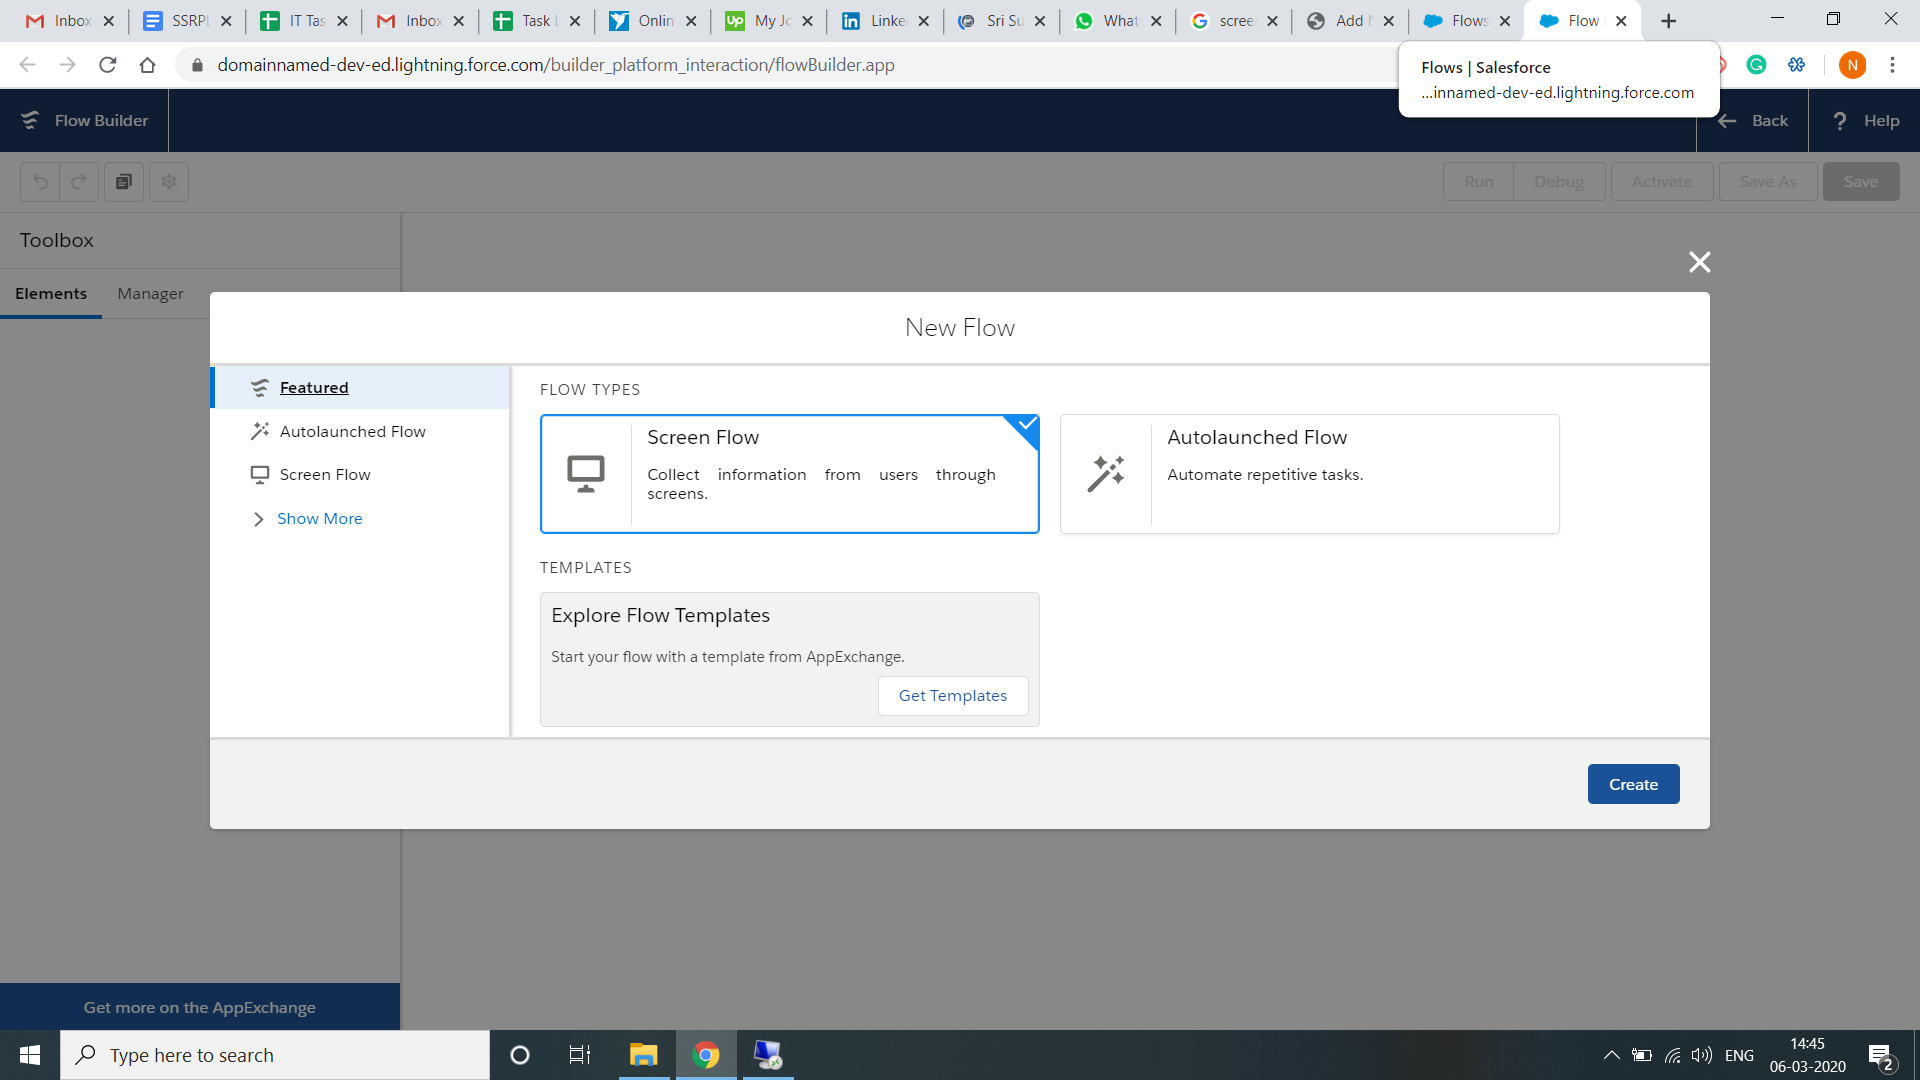
Task: Switch to the Manager tab
Action: 150,293
